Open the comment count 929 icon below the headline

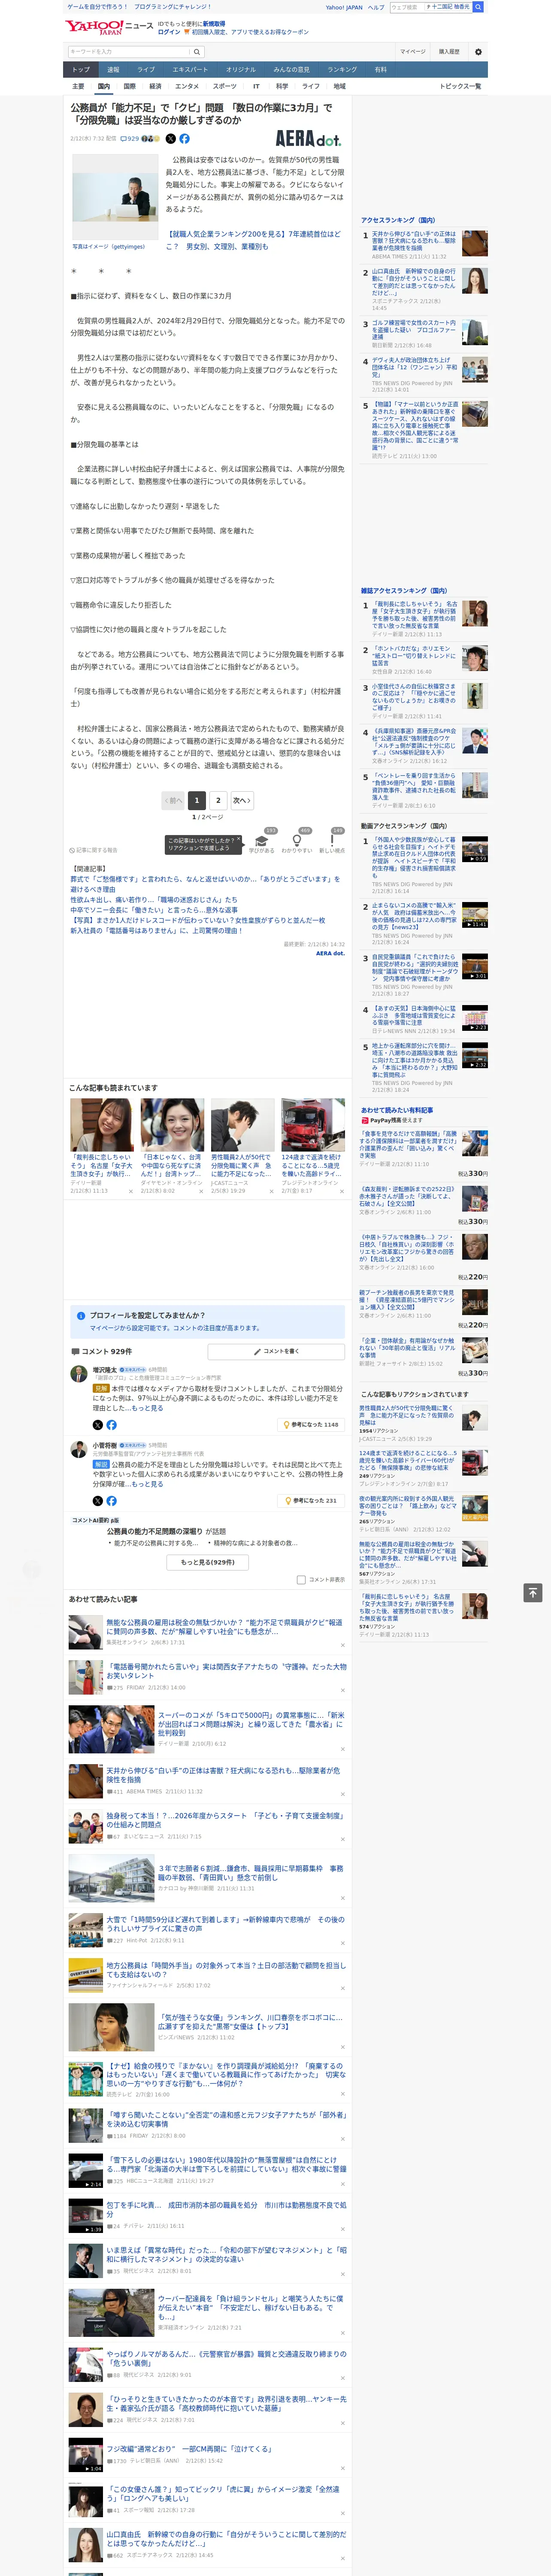pyautogui.click(x=130, y=139)
